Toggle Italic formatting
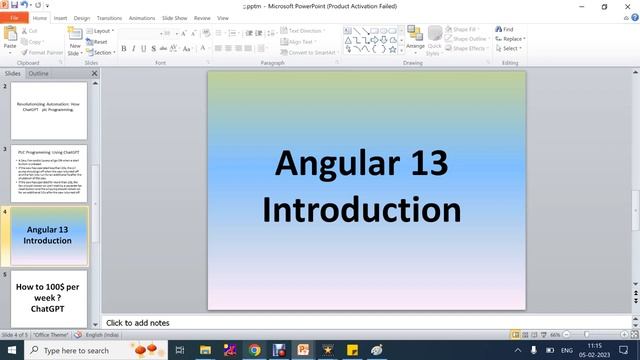This screenshot has height=360, width=640. [133, 49]
